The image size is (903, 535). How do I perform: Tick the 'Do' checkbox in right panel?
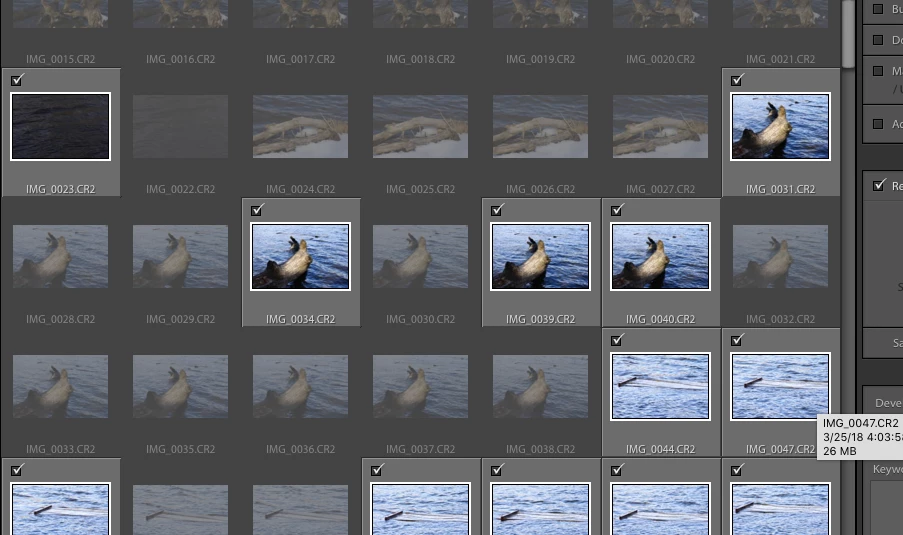pyautogui.click(x=878, y=40)
